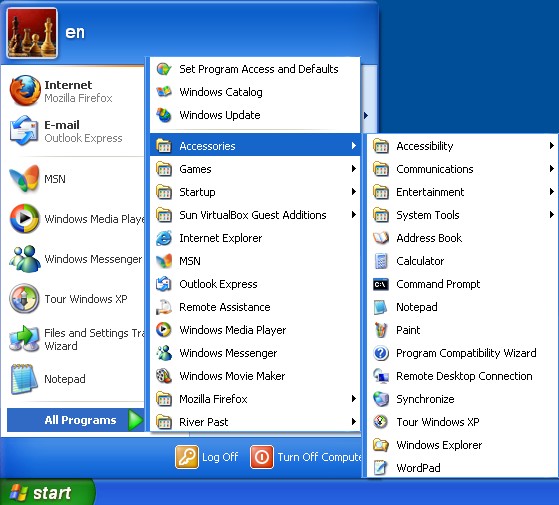
Task: Click the Remote Assistance icon
Action: pyautogui.click(x=164, y=307)
